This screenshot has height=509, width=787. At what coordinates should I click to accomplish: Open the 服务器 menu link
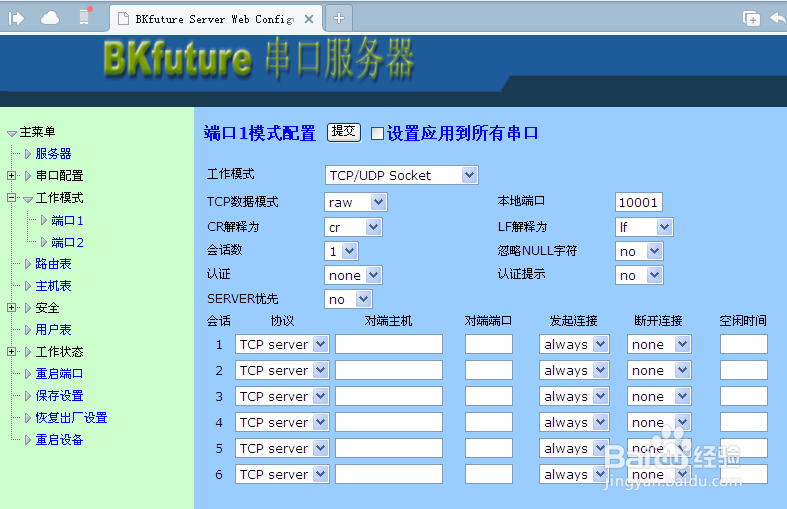53,154
